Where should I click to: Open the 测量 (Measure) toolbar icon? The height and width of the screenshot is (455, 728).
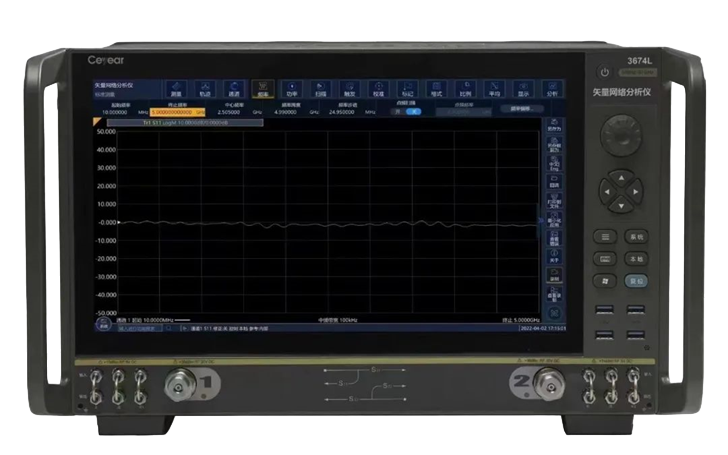pyautogui.click(x=176, y=88)
